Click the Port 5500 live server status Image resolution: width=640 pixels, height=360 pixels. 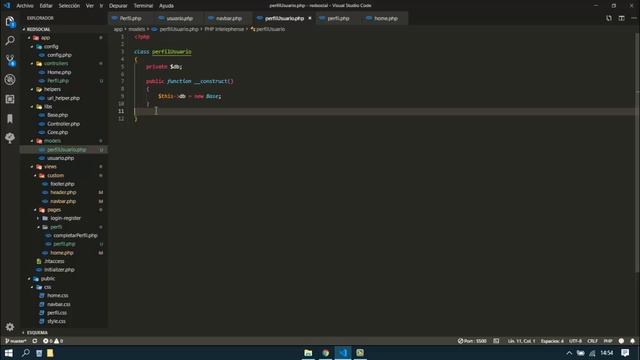point(472,341)
